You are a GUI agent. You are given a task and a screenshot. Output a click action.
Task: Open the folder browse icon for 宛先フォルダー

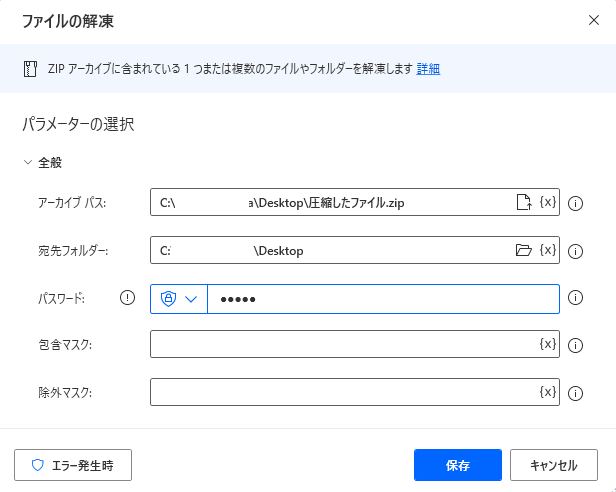(524, 250)
